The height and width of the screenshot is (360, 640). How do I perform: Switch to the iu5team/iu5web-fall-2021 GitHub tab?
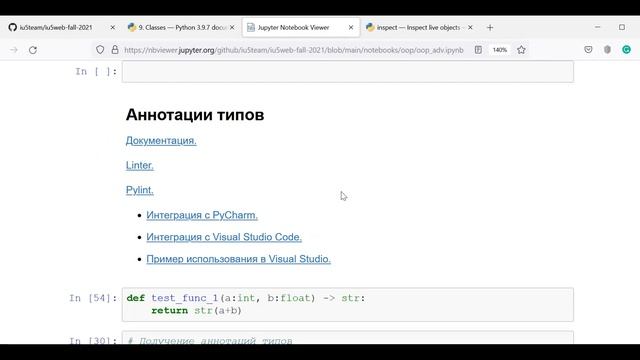(56, 27)
